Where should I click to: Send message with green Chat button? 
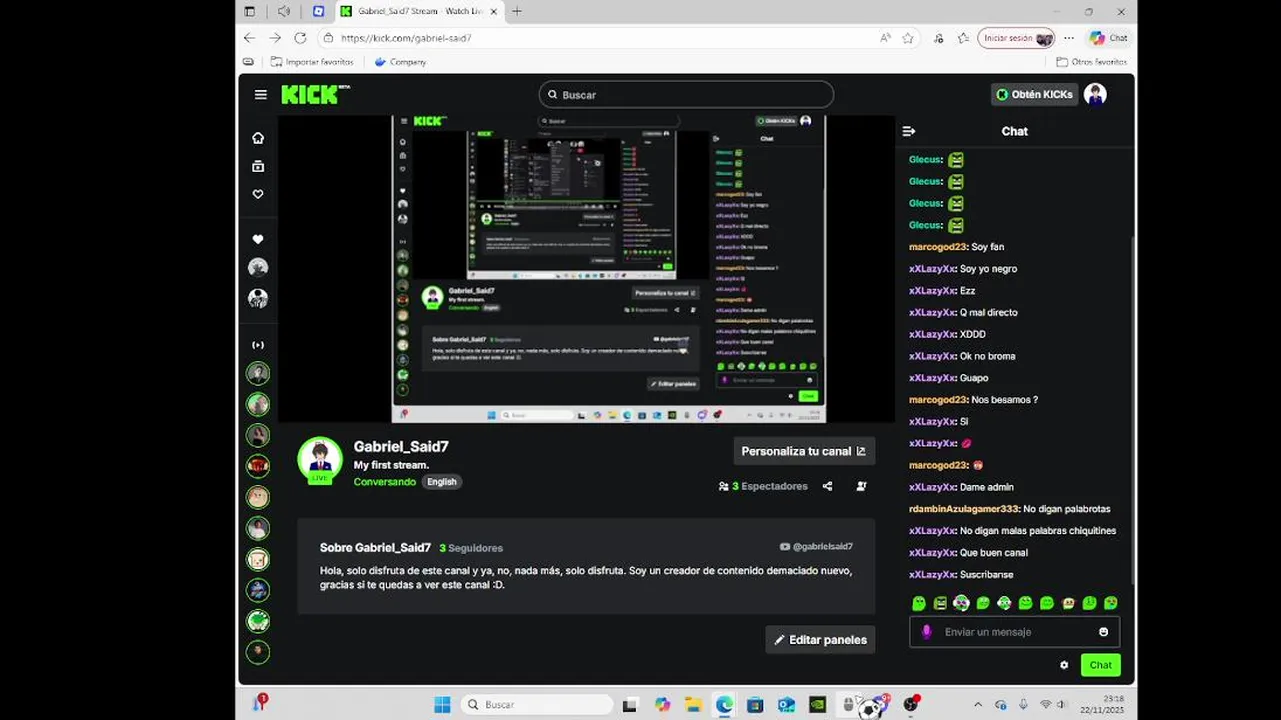tap(1101, 665)
